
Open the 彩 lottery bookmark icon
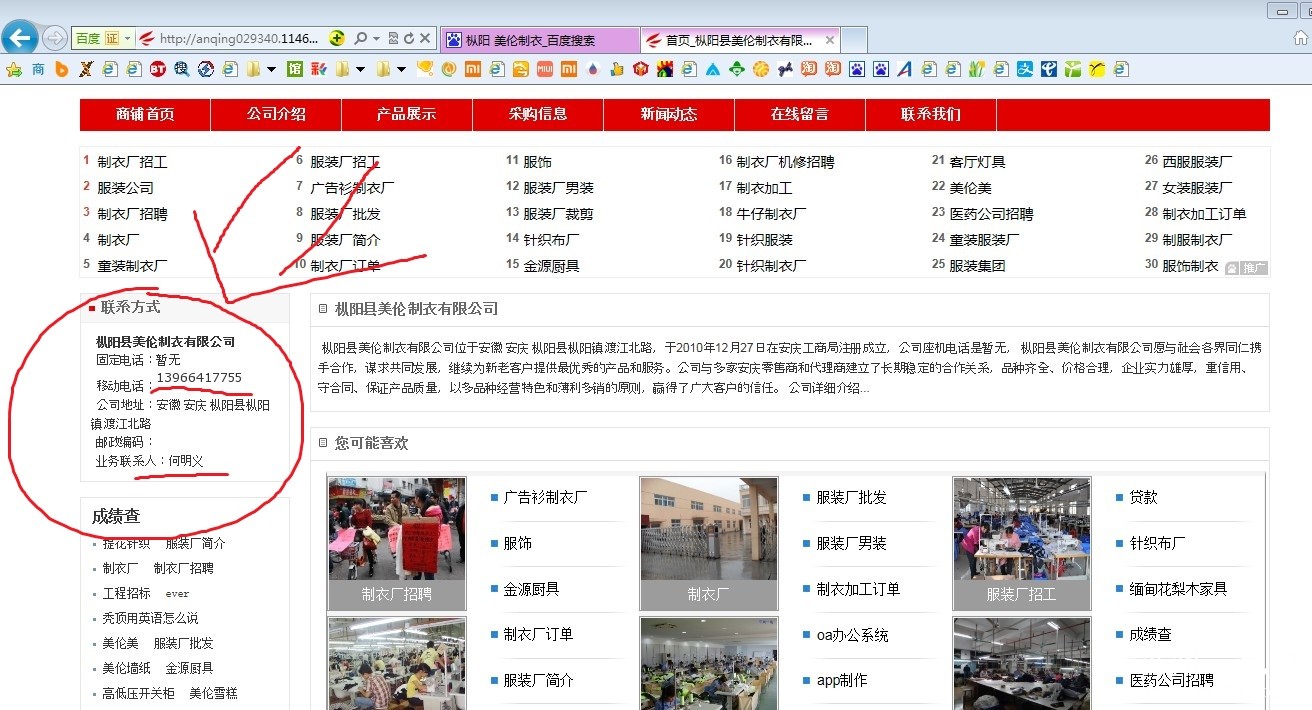pyautogui.click(x=318, y=69)
